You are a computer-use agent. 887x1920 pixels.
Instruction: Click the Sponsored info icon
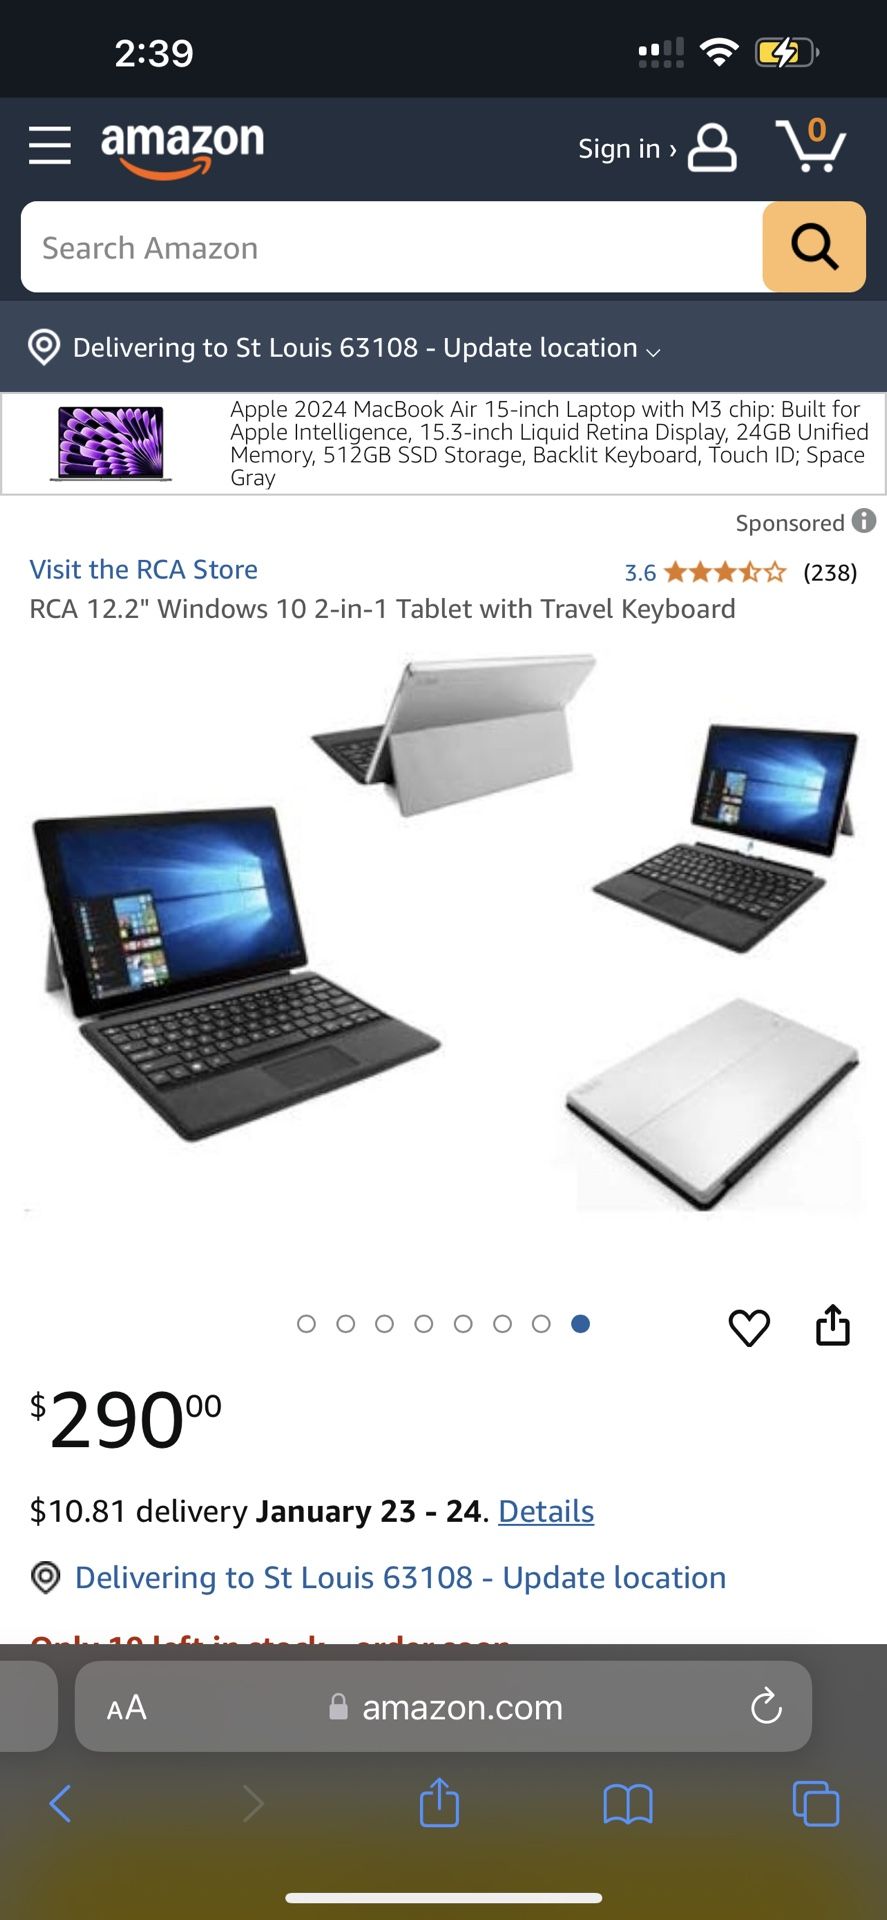coord(864,521)
